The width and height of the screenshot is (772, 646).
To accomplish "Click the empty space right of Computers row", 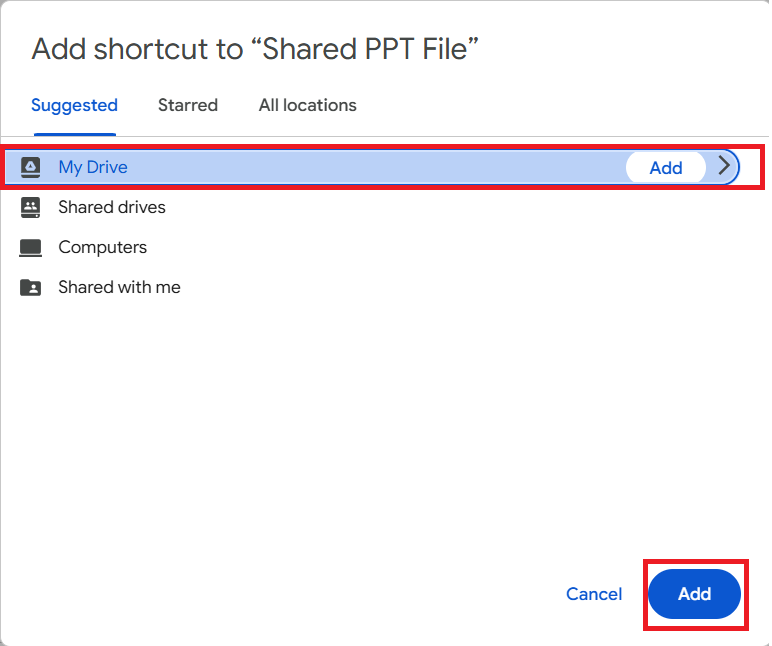I will pyautogui.click(x=450, y=247).
